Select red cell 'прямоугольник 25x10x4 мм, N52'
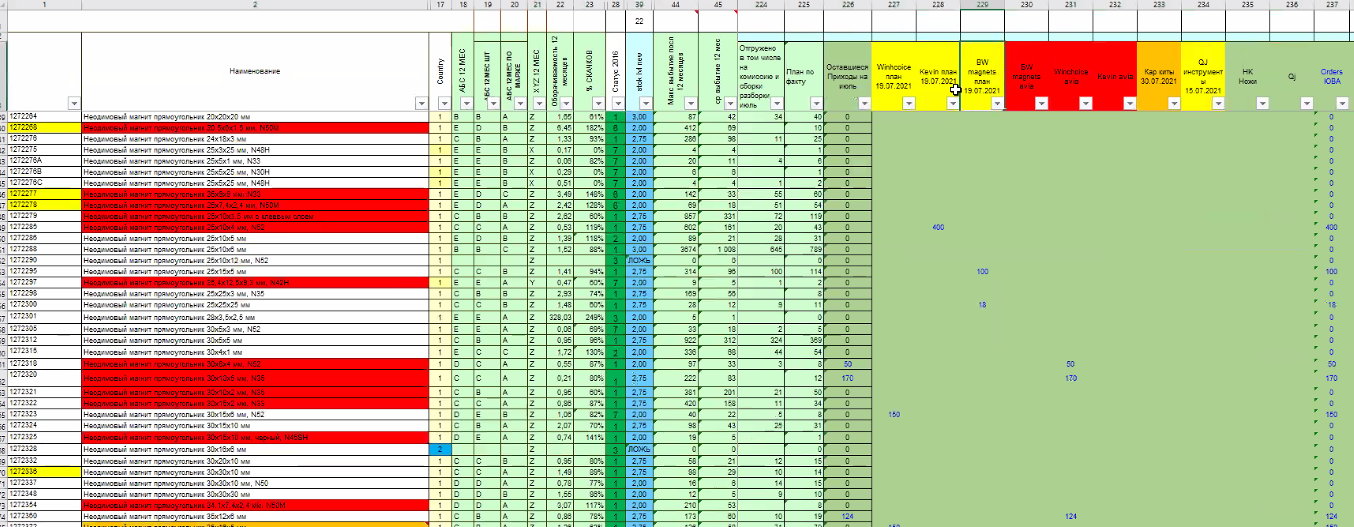The width and height of the screenshot is (1354, 527). [x=256, y=226]
